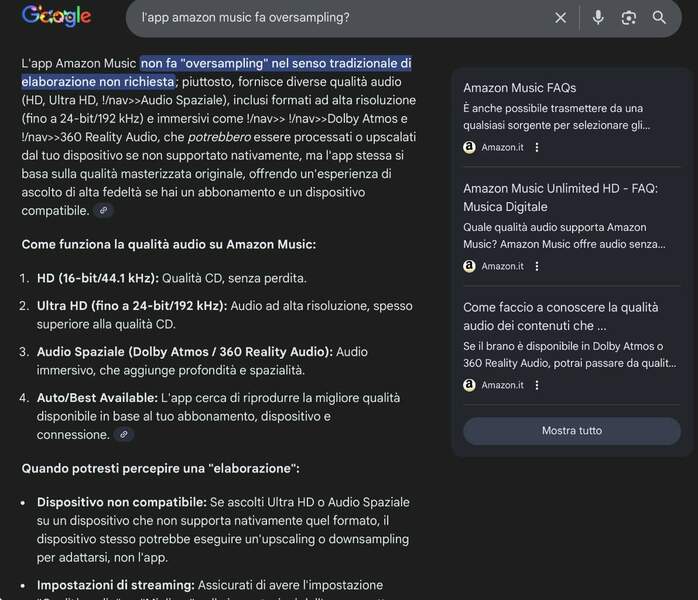Click Amazon favicon under Unlimited HD FAQ
The height and width of the screenshot is (600, 698).
[469, 266]
